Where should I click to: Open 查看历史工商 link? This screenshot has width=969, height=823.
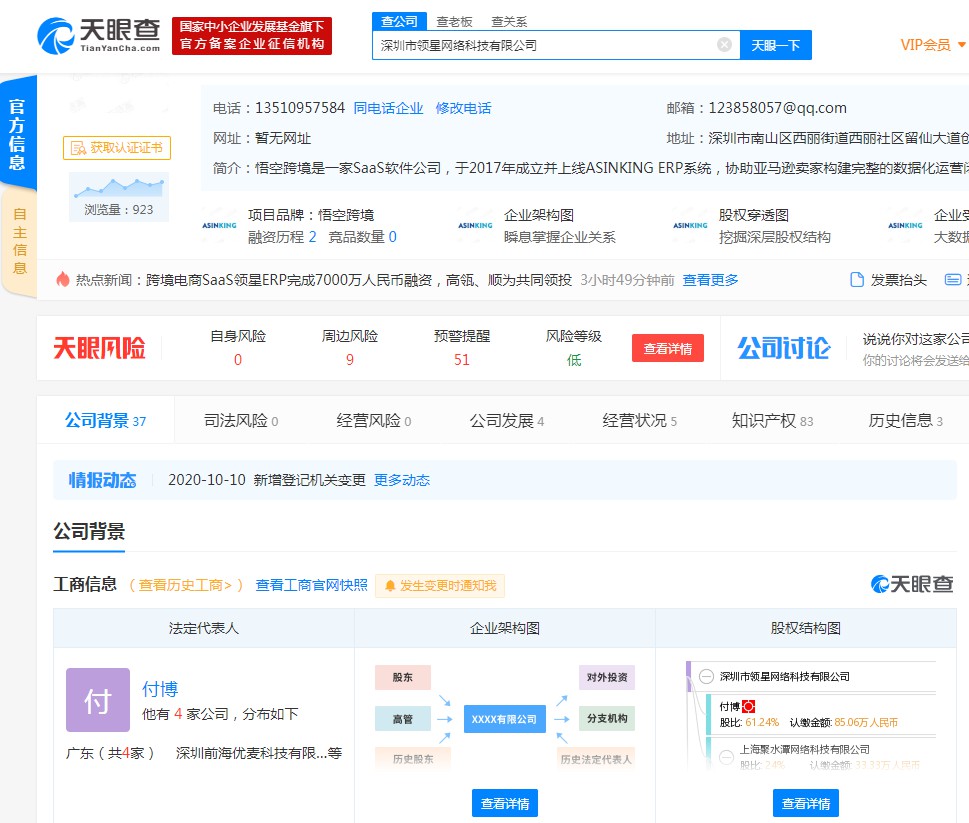point(185,585)
